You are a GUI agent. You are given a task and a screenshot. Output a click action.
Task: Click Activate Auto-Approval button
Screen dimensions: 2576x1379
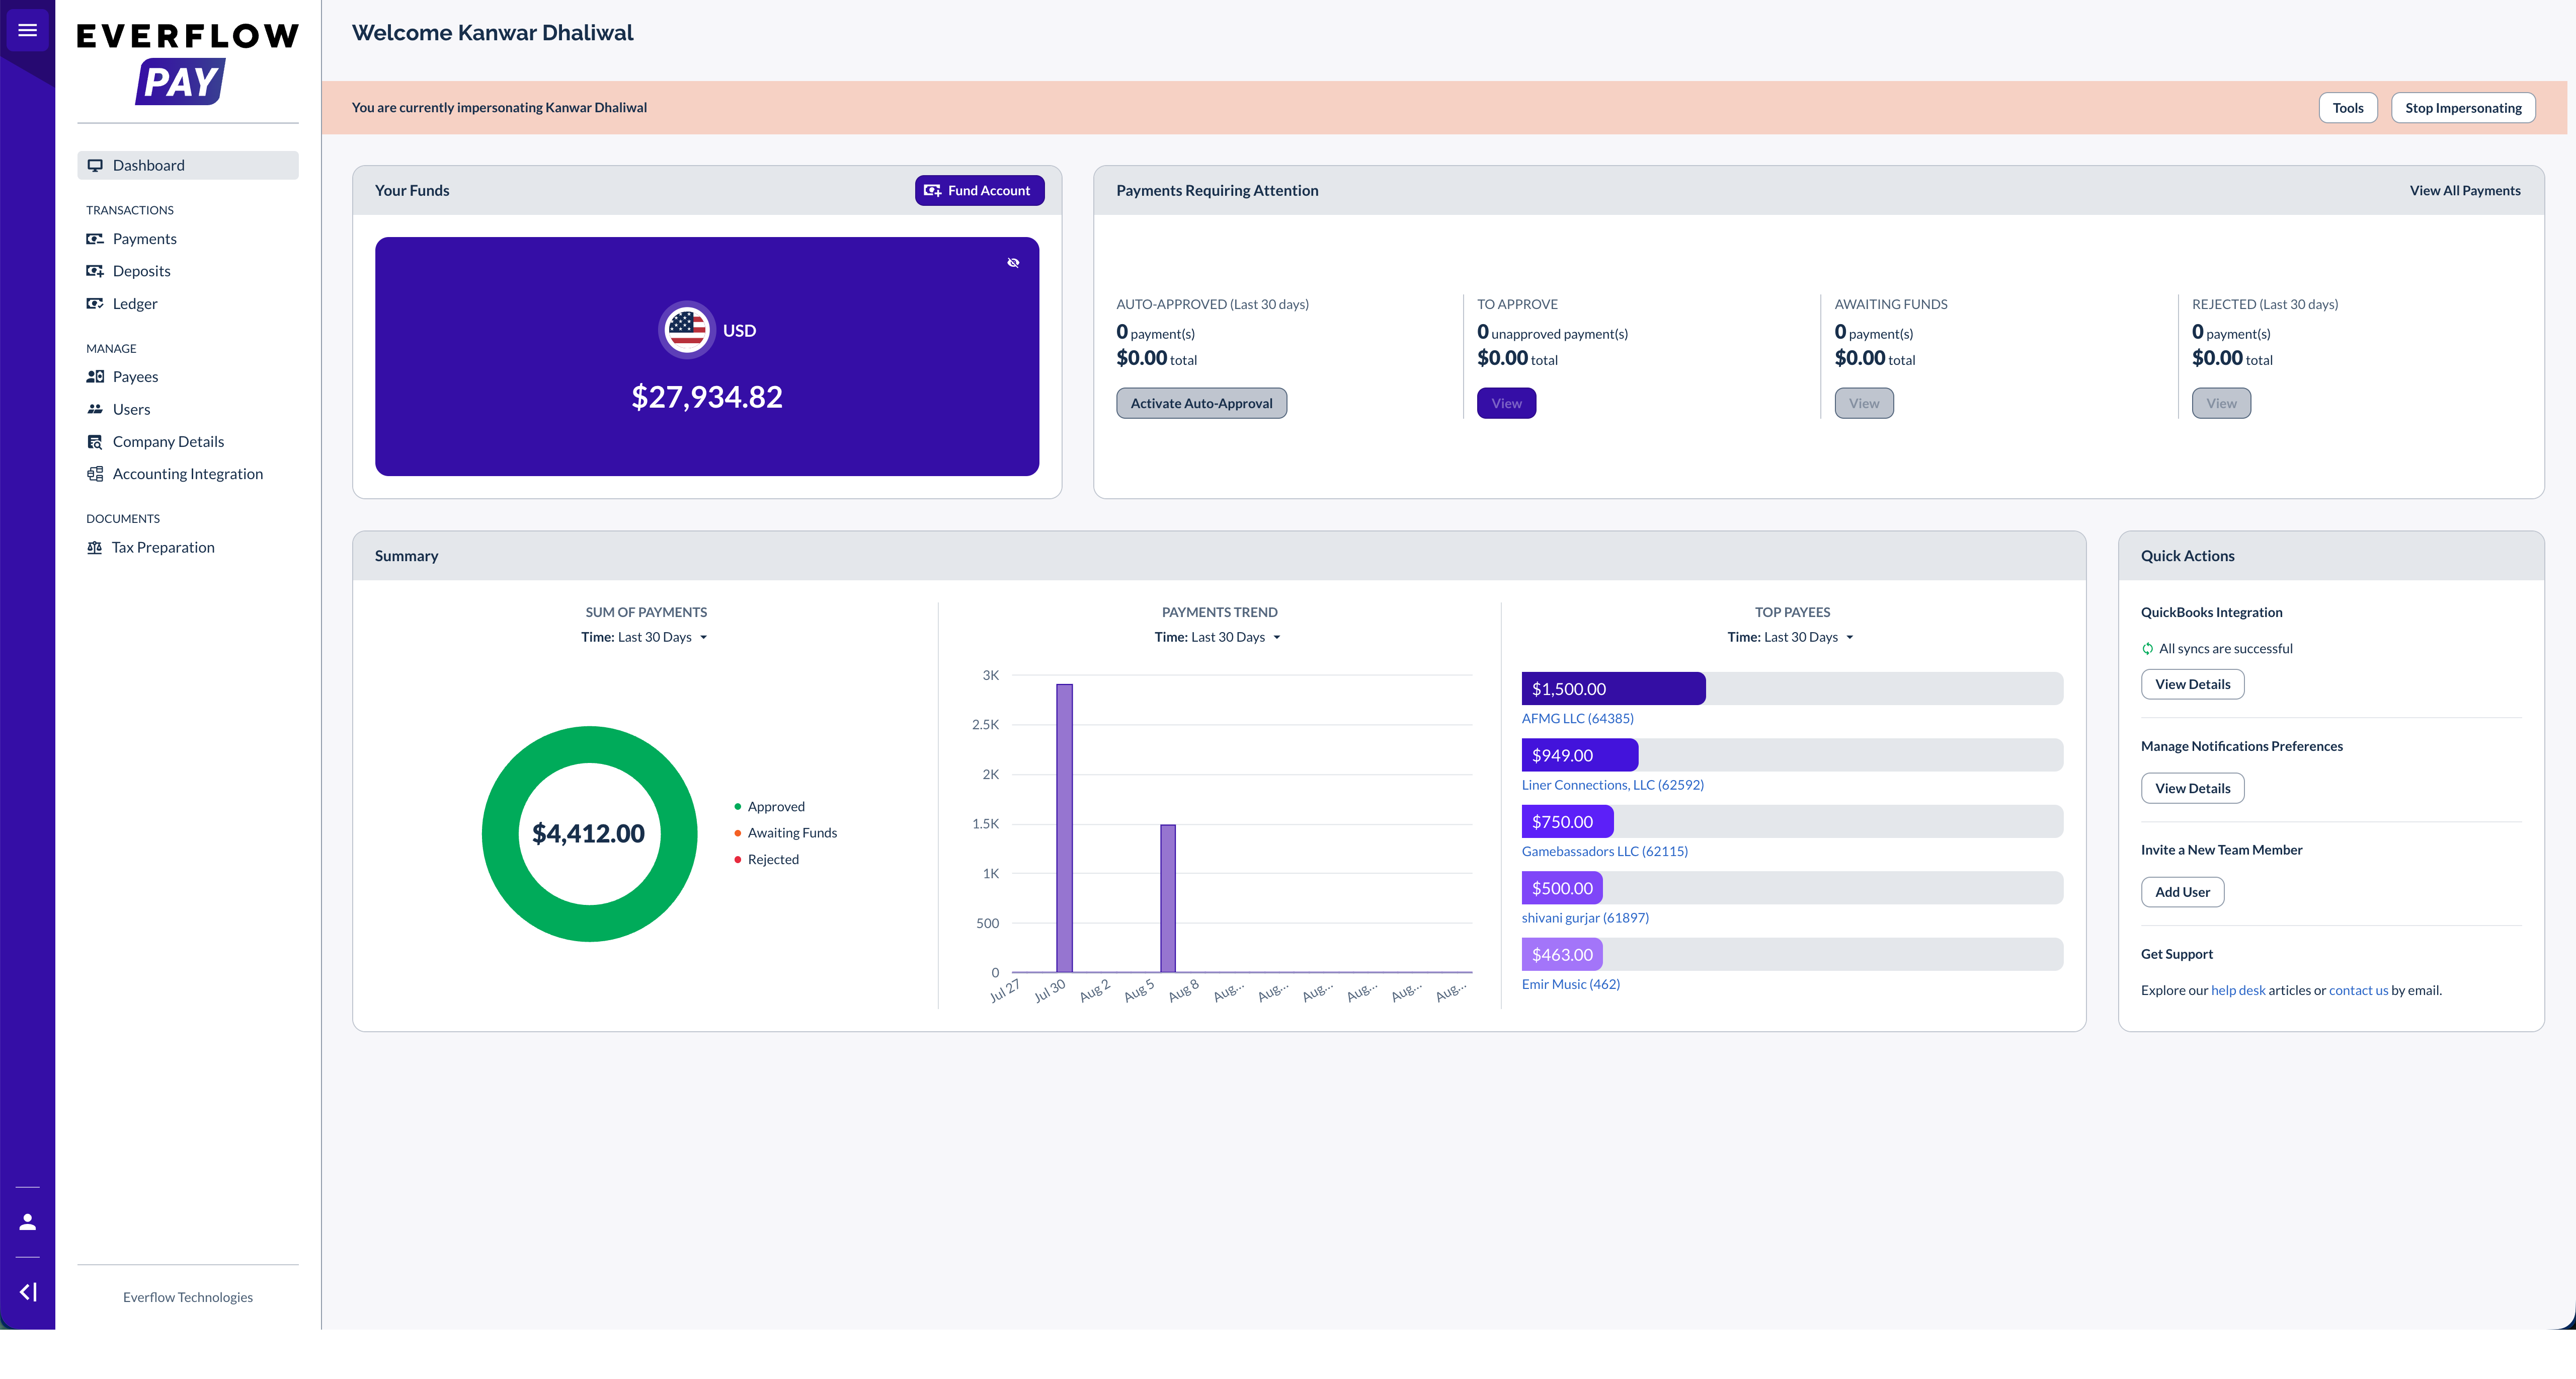point(1201,403)
